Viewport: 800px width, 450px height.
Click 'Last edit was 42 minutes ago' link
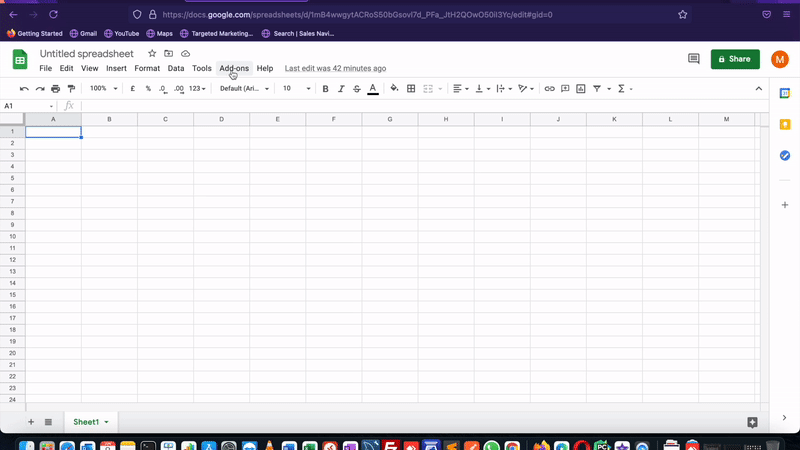click(335, 68)
